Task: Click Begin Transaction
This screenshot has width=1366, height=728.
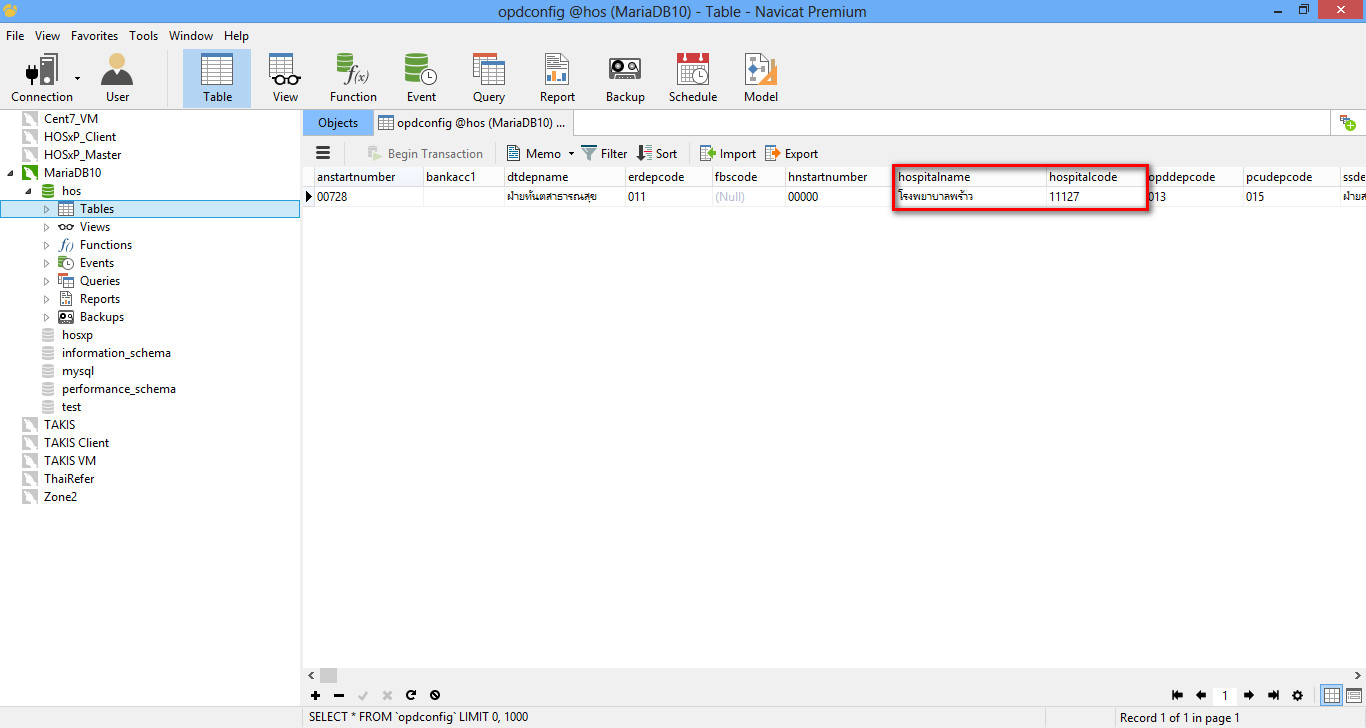Action: pyautogui.click(x=425, y=153)
